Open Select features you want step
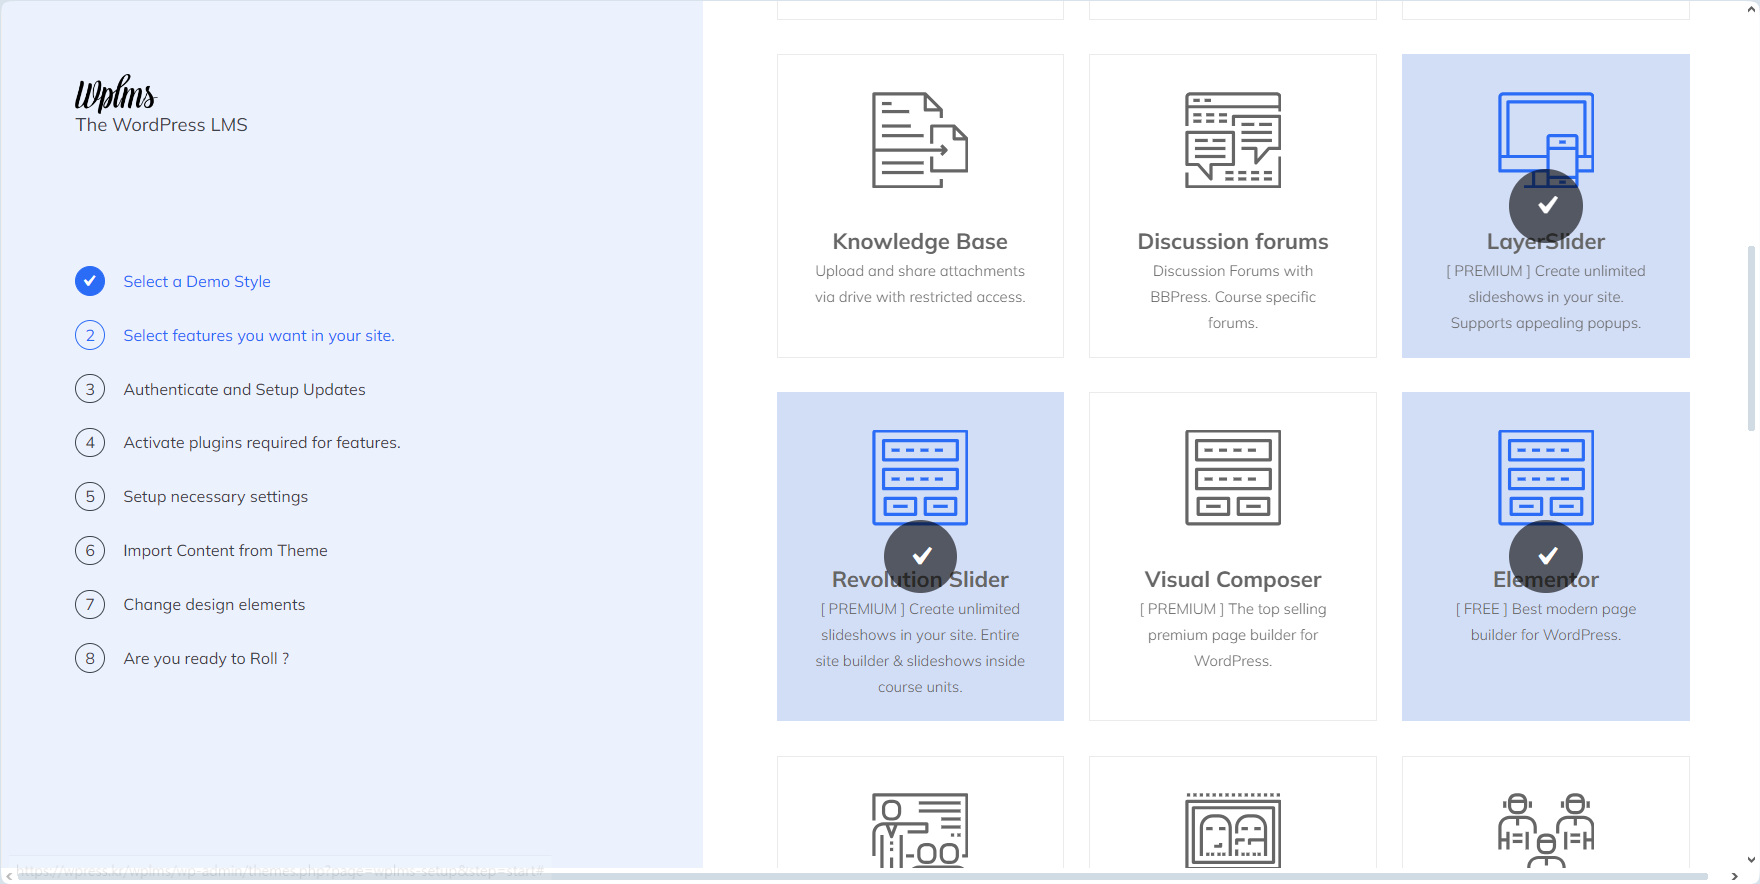This screenshot has width=1760, height=884. point(259,335)
